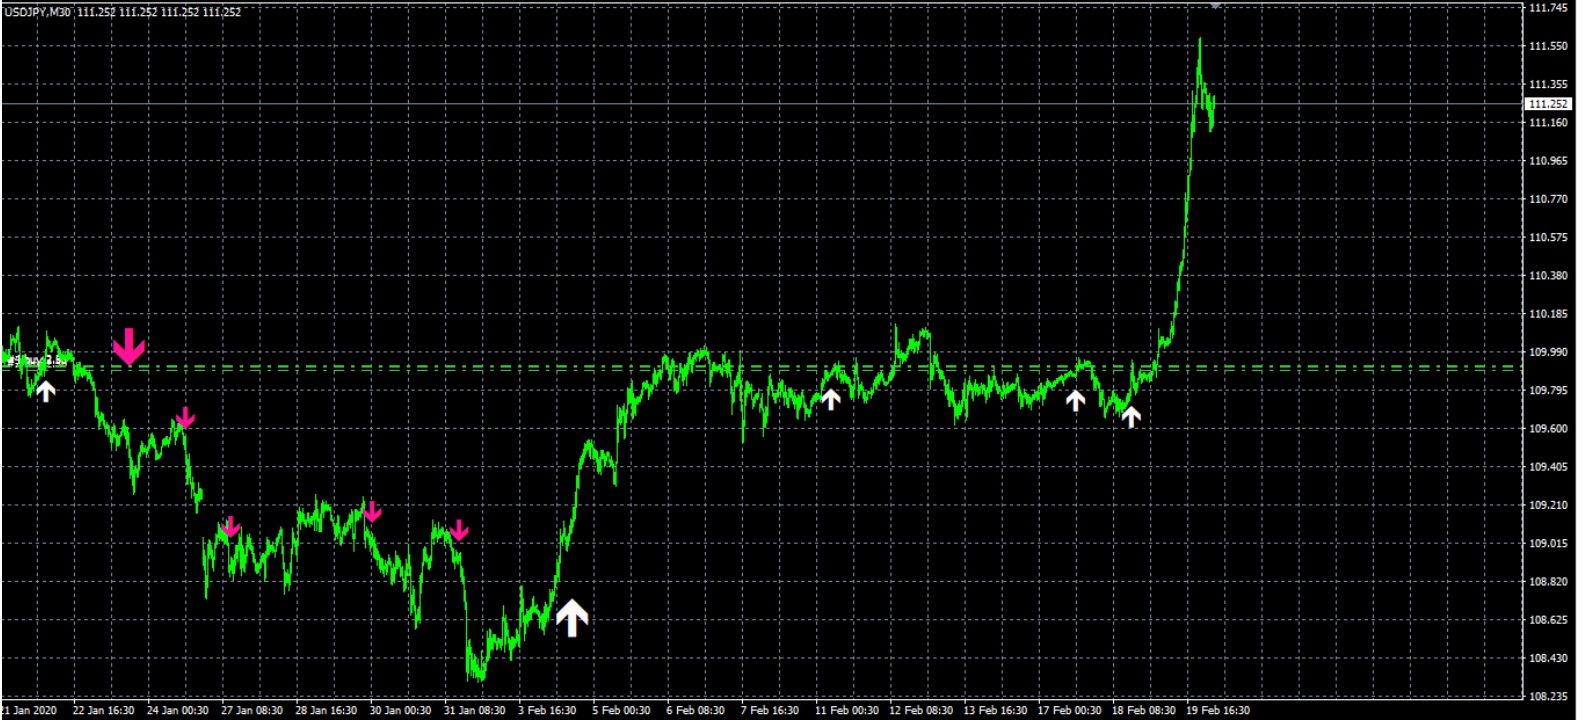Click the chart shift triangle at top

[x=1216, y=5]
